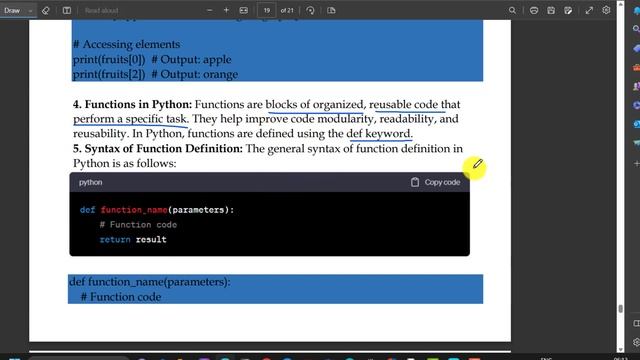
Task: Click the underlined 'def keyword' text
Action: click(379, 134)
